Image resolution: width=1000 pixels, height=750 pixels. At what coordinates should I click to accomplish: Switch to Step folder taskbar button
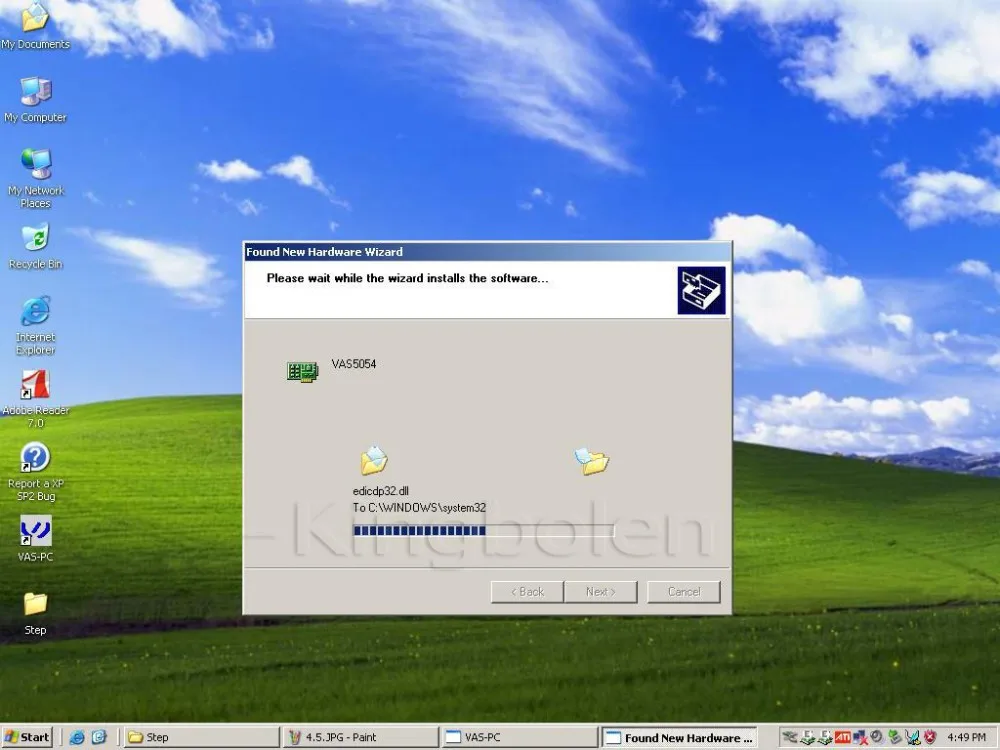click(202, 737)
